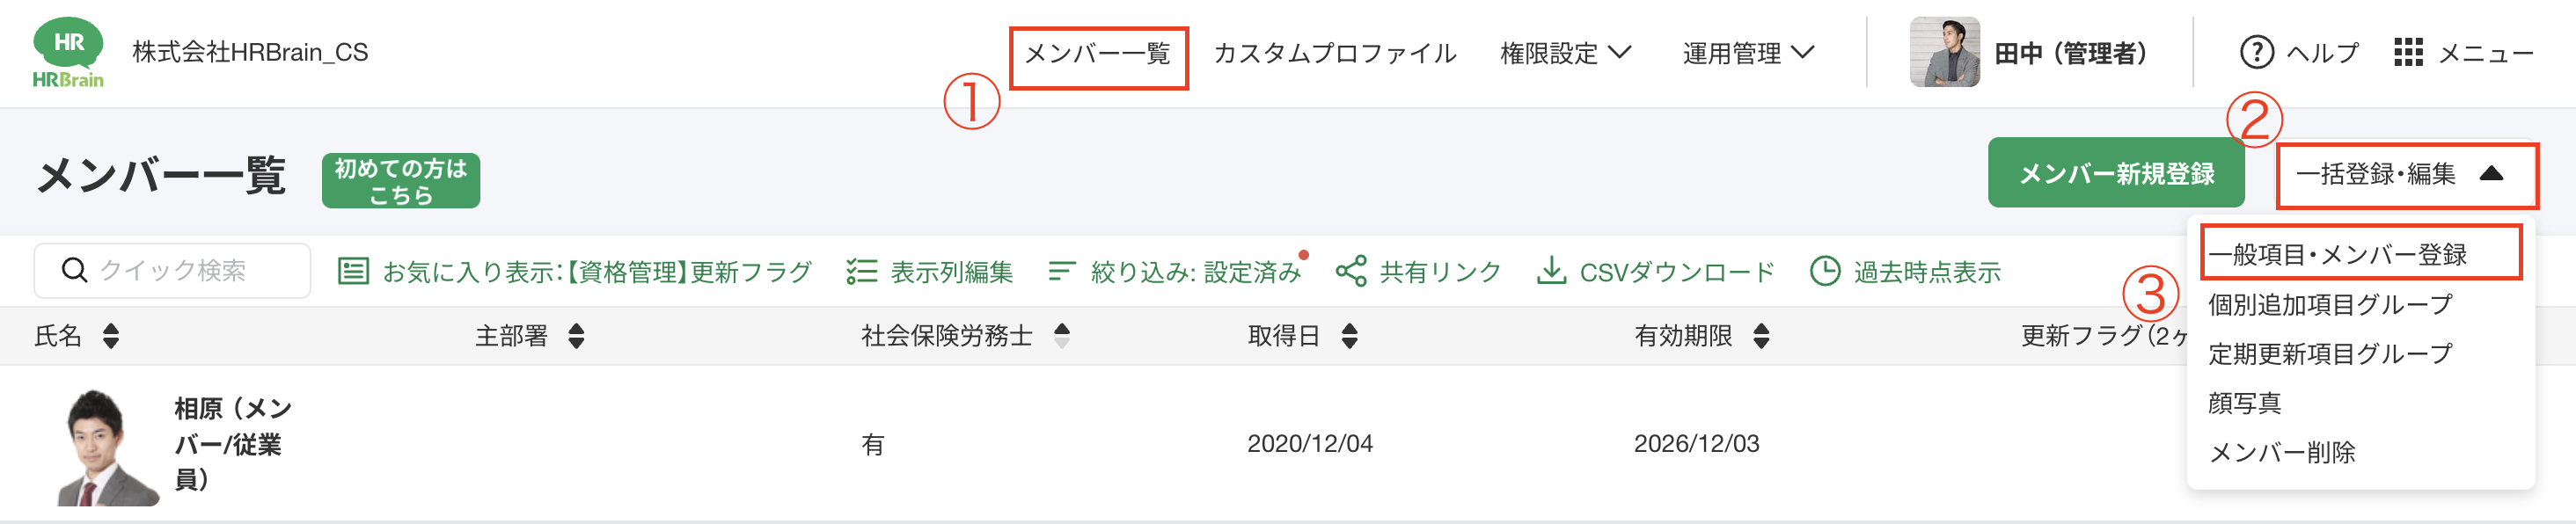This screenshot has width=2576, height=524.
Task: Click the magnifier icon in quick search
Action: pyautogui.click(x=74, y=270)
